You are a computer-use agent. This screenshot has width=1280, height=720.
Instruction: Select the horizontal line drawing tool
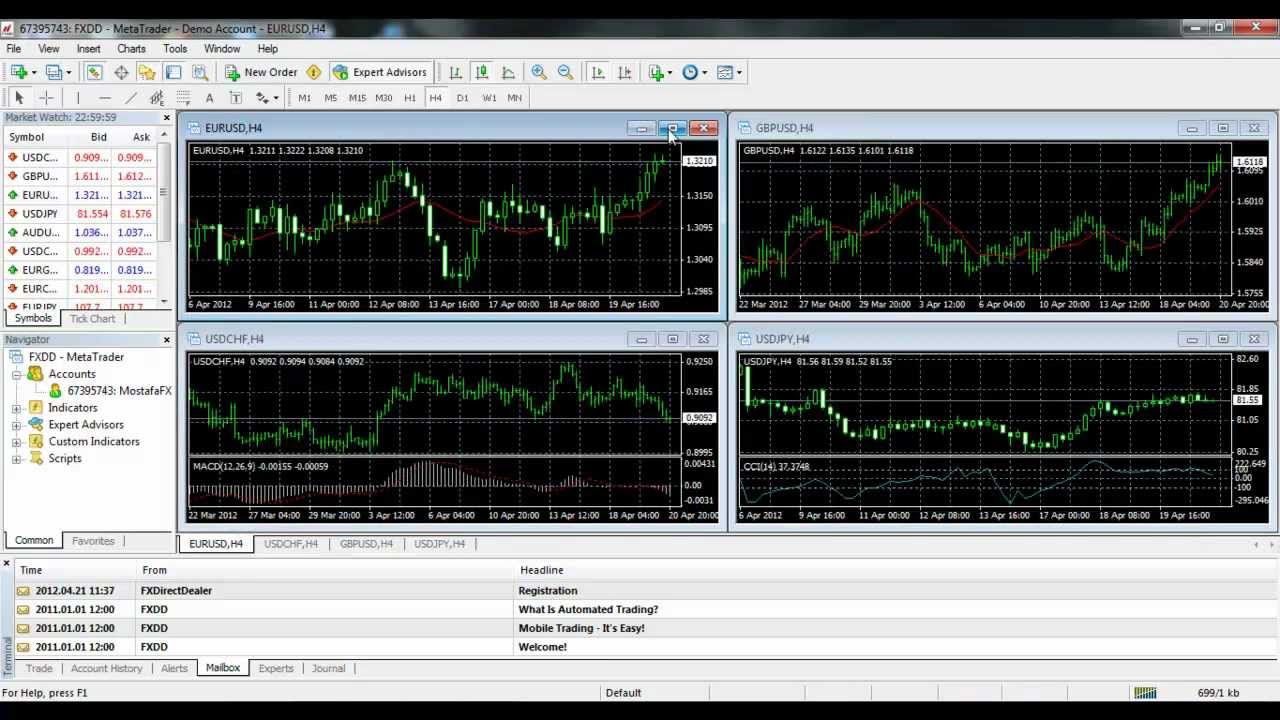click(104, 97)
